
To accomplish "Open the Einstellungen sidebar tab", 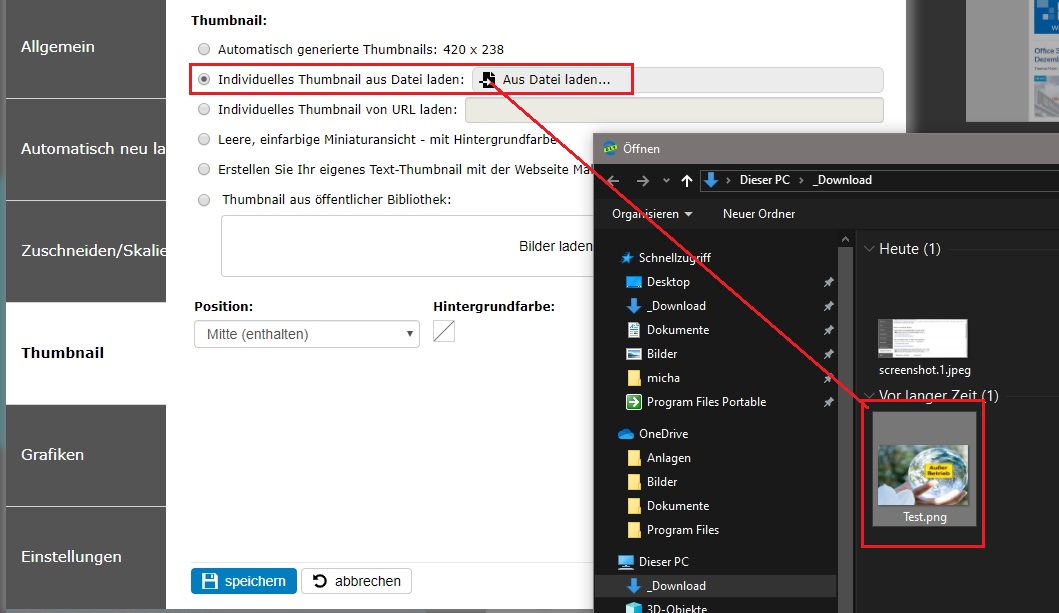I will coord(85,557).
